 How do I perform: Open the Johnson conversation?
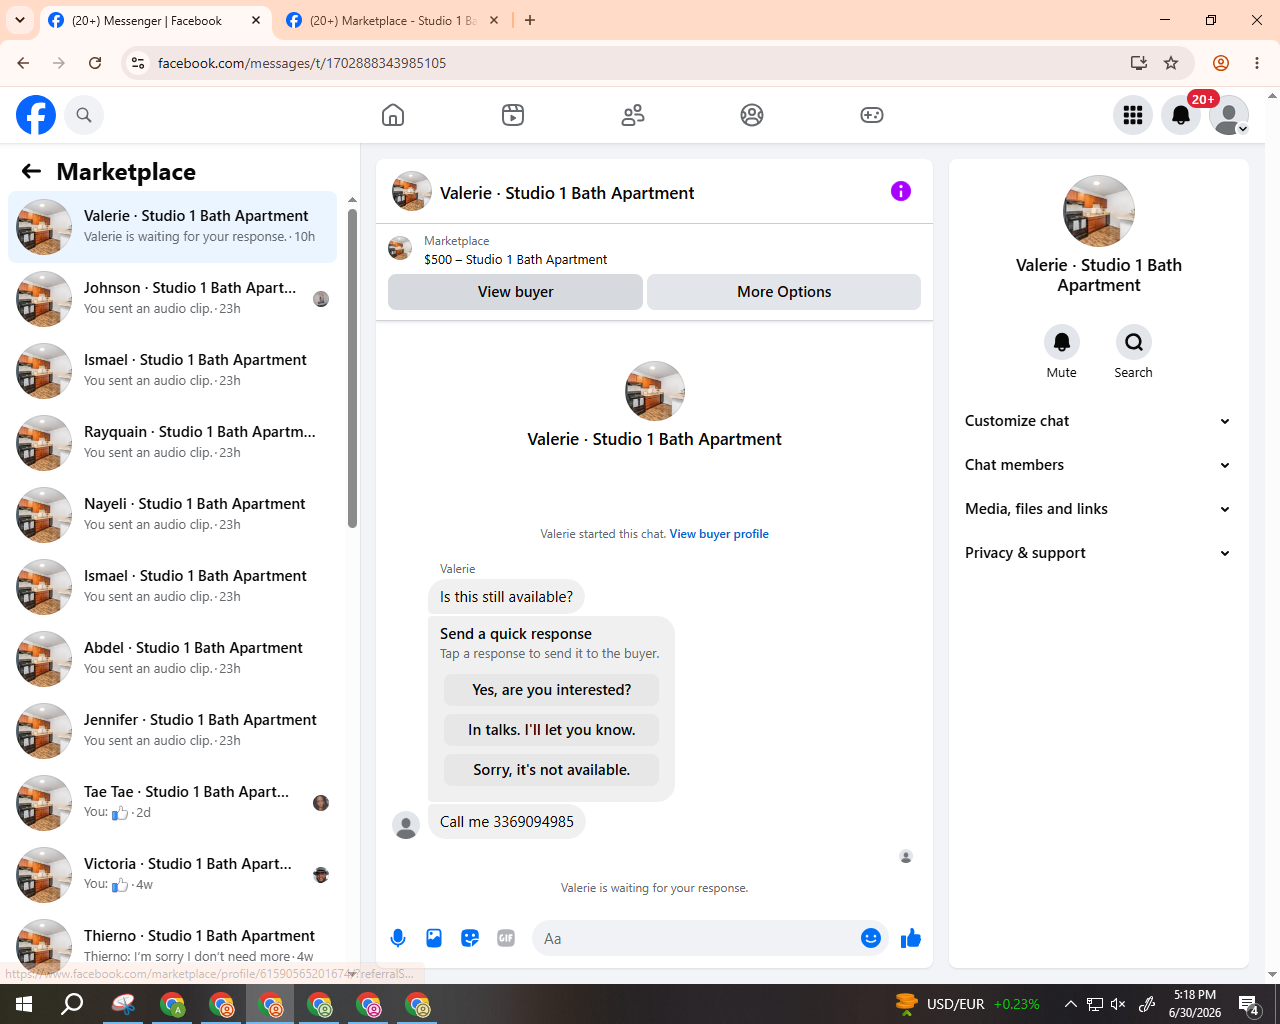pos(172,299)
